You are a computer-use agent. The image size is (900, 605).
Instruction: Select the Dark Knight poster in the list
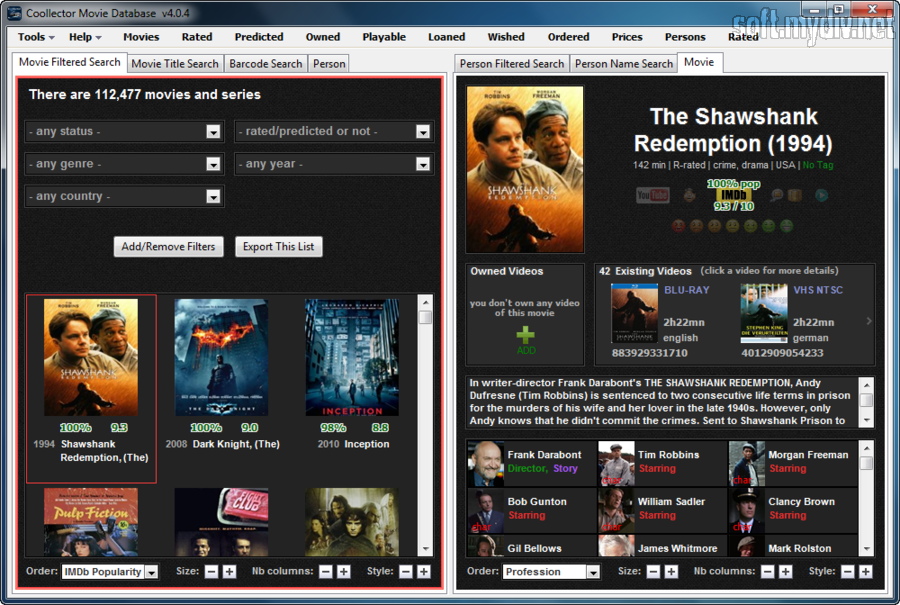tap(221, 357)
